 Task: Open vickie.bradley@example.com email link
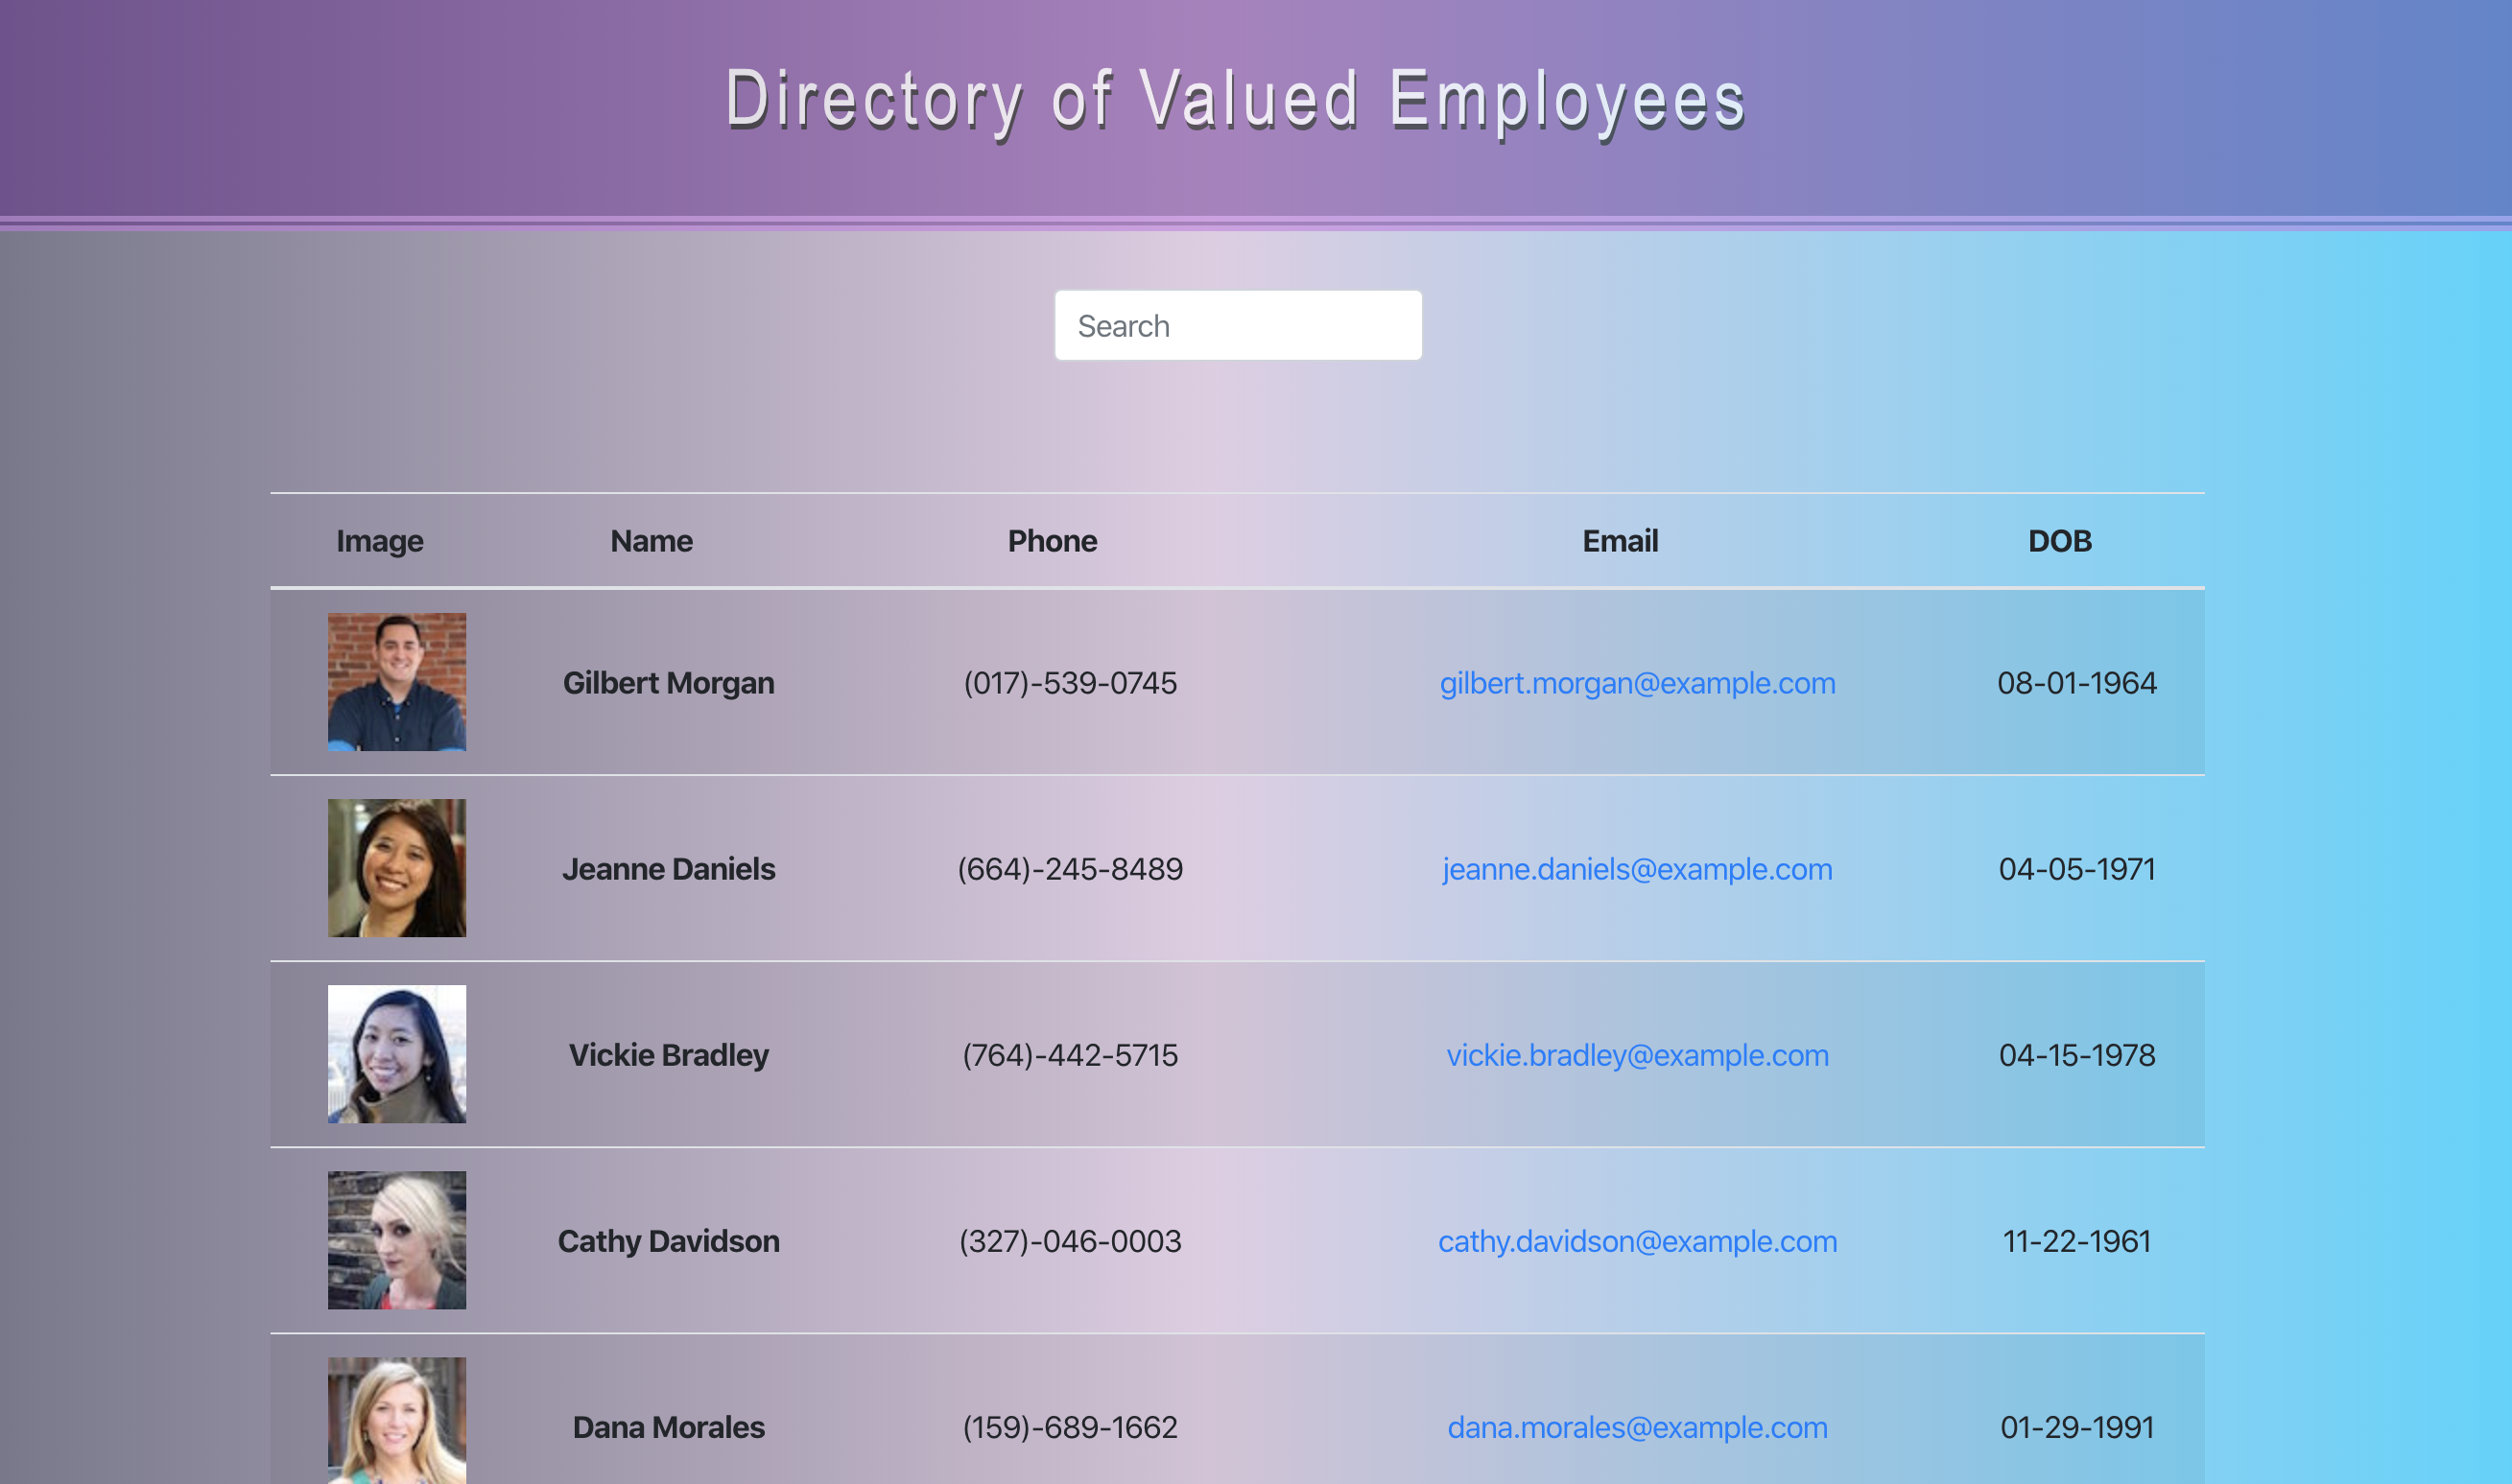(1637, 1055)
